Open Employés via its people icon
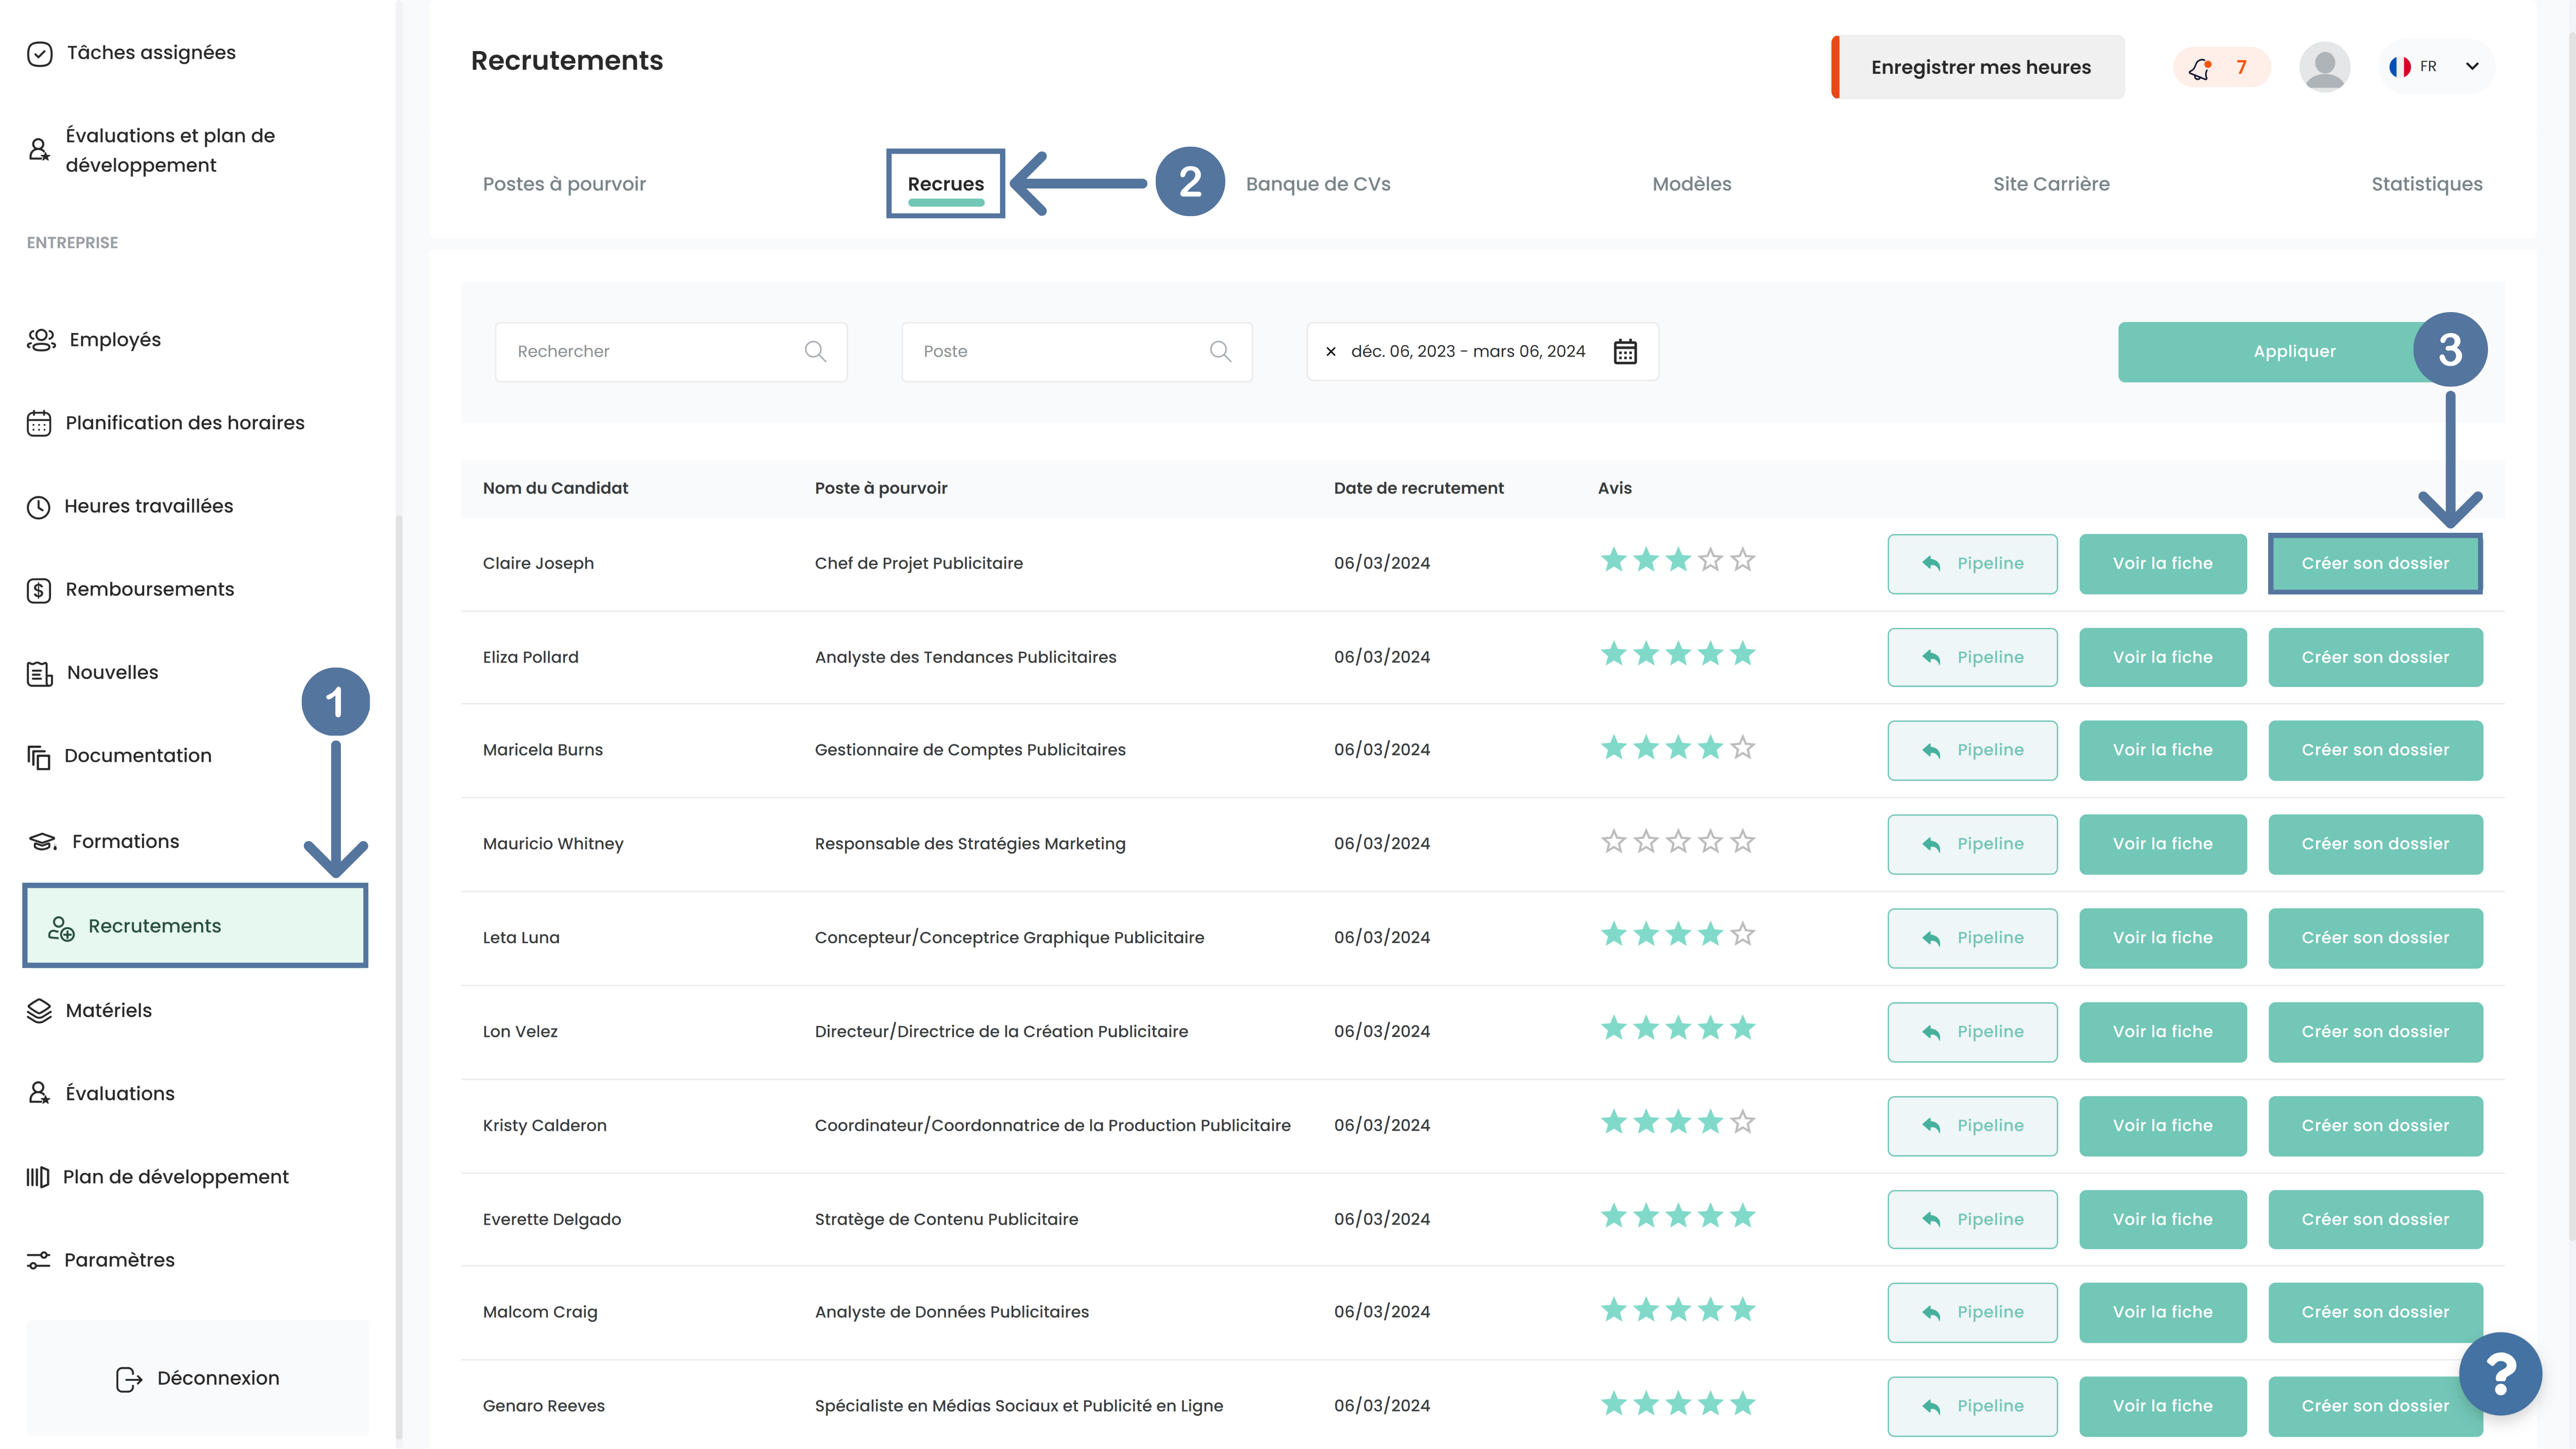 [41, 340]
